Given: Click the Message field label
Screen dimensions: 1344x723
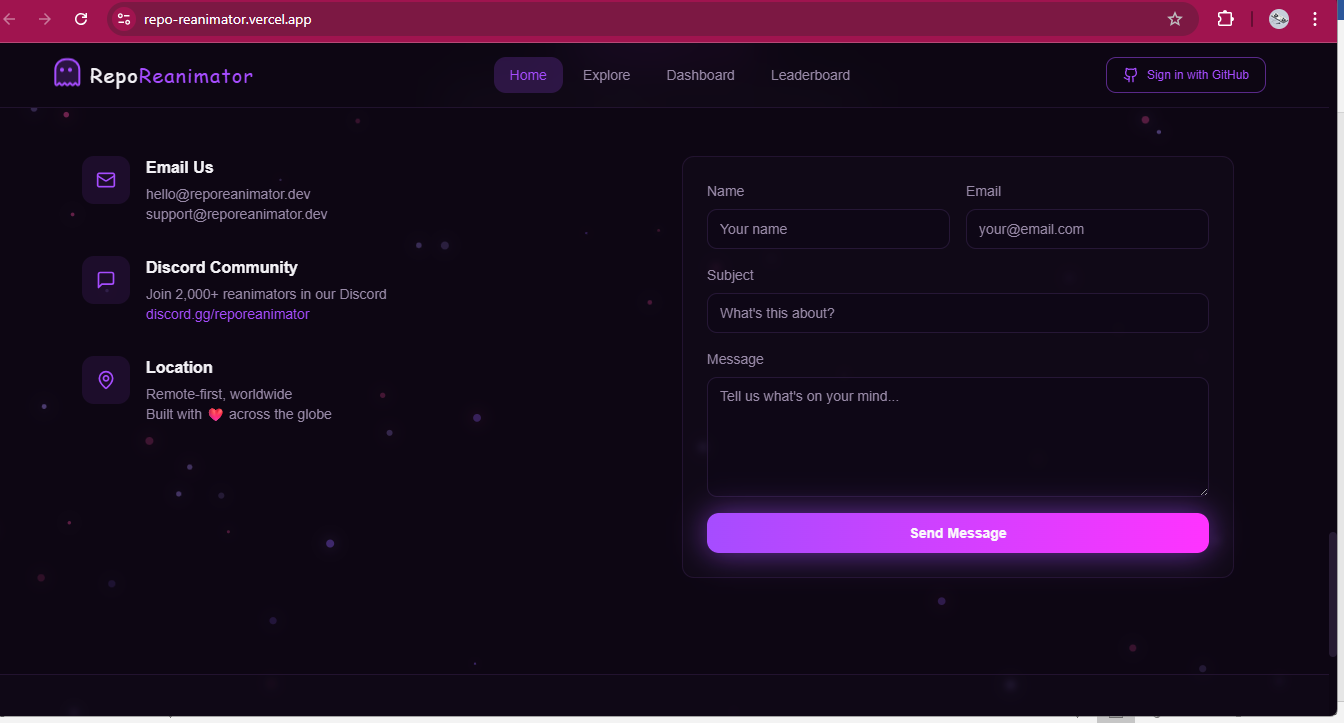Looking at the screenshot, I should pyautogui.click(x=735, y=359).
